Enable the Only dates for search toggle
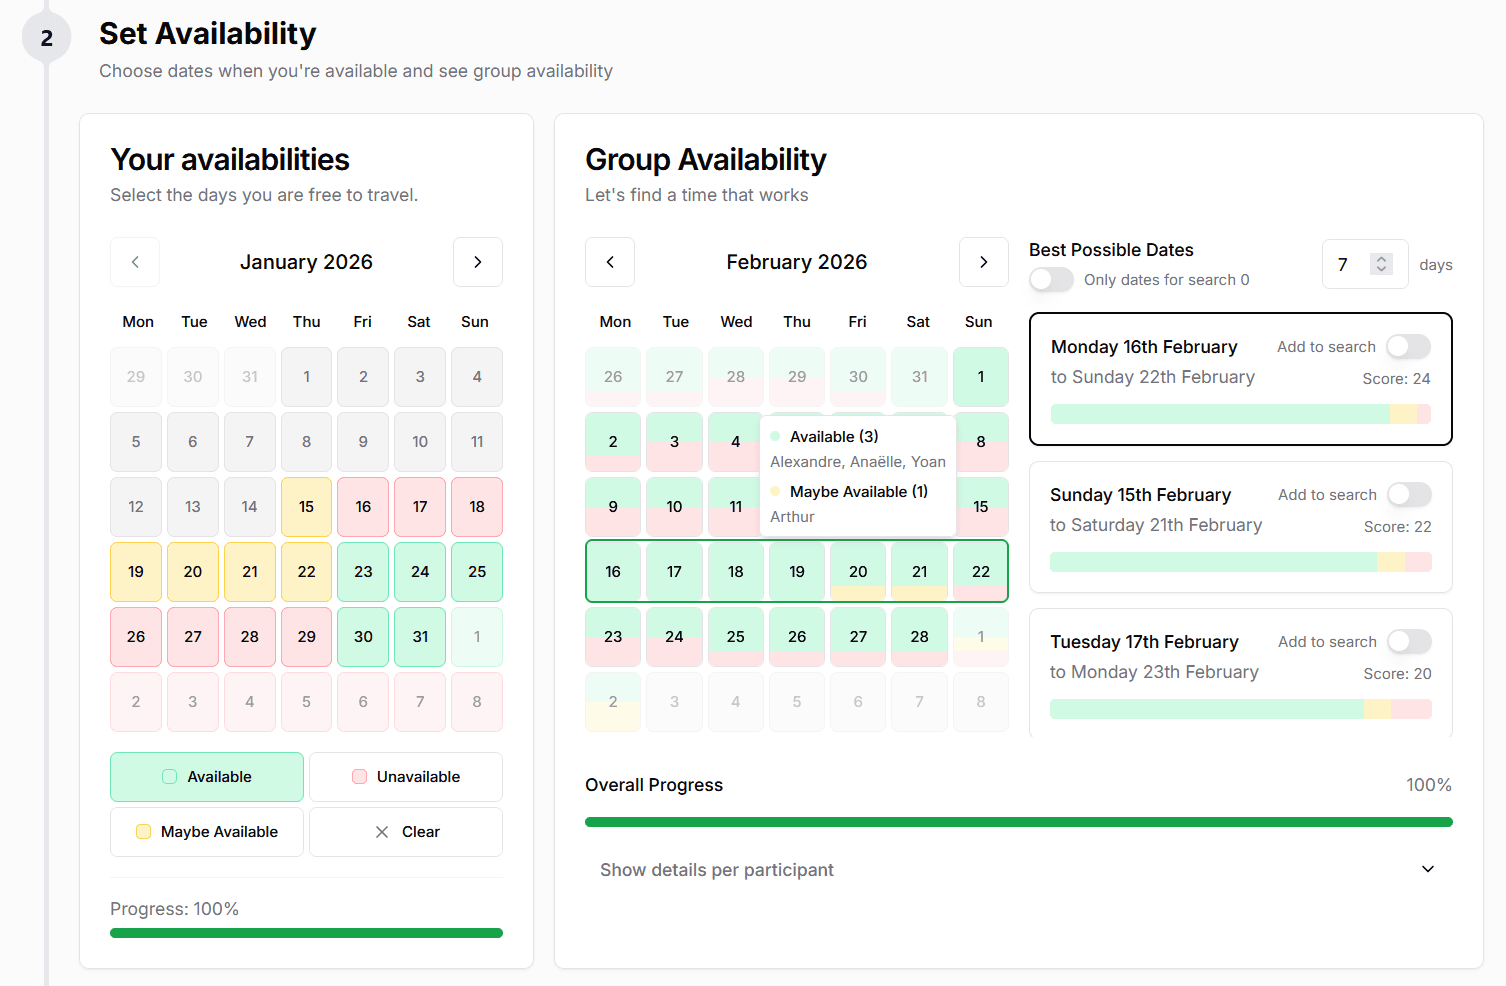 pos(1051,280)
